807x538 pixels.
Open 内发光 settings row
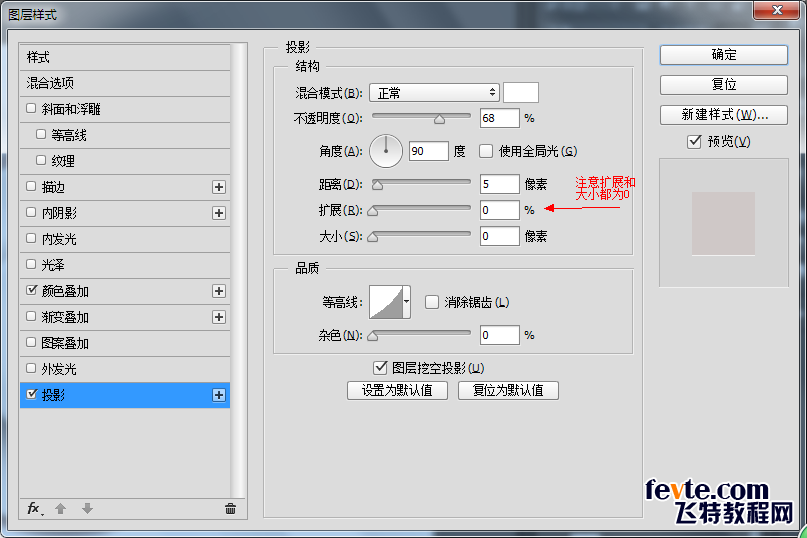pyautogui.click(x=125, y=239)
